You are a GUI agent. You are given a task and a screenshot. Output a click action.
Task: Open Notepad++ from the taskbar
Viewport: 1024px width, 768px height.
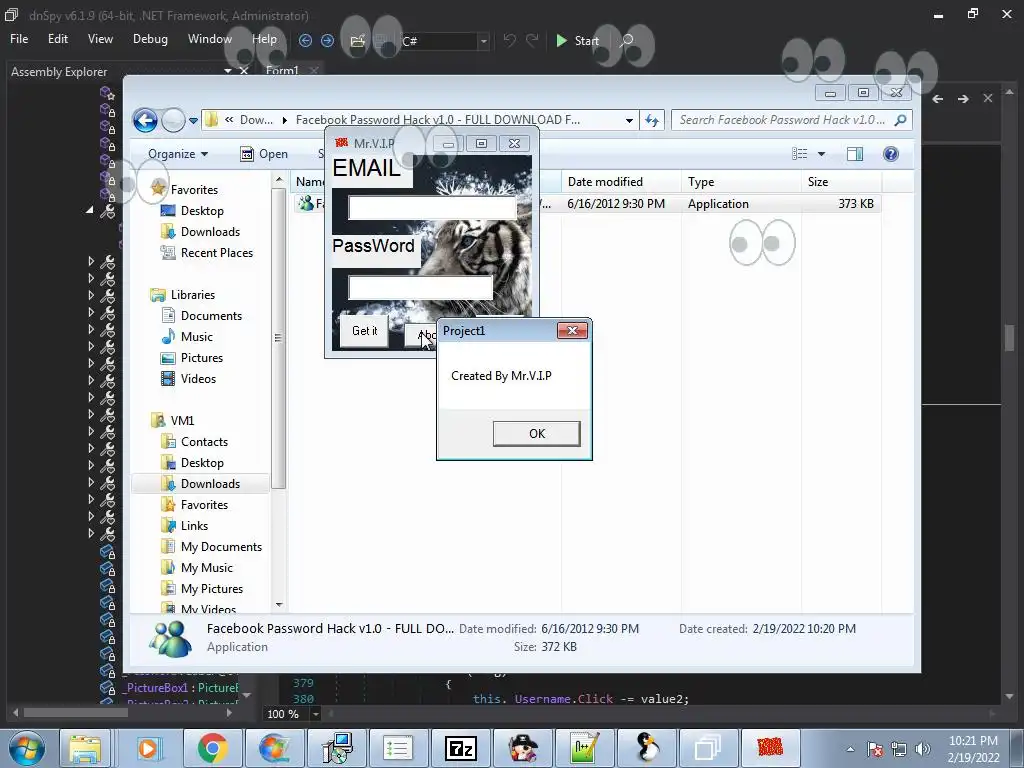click(x=584, y=748)
